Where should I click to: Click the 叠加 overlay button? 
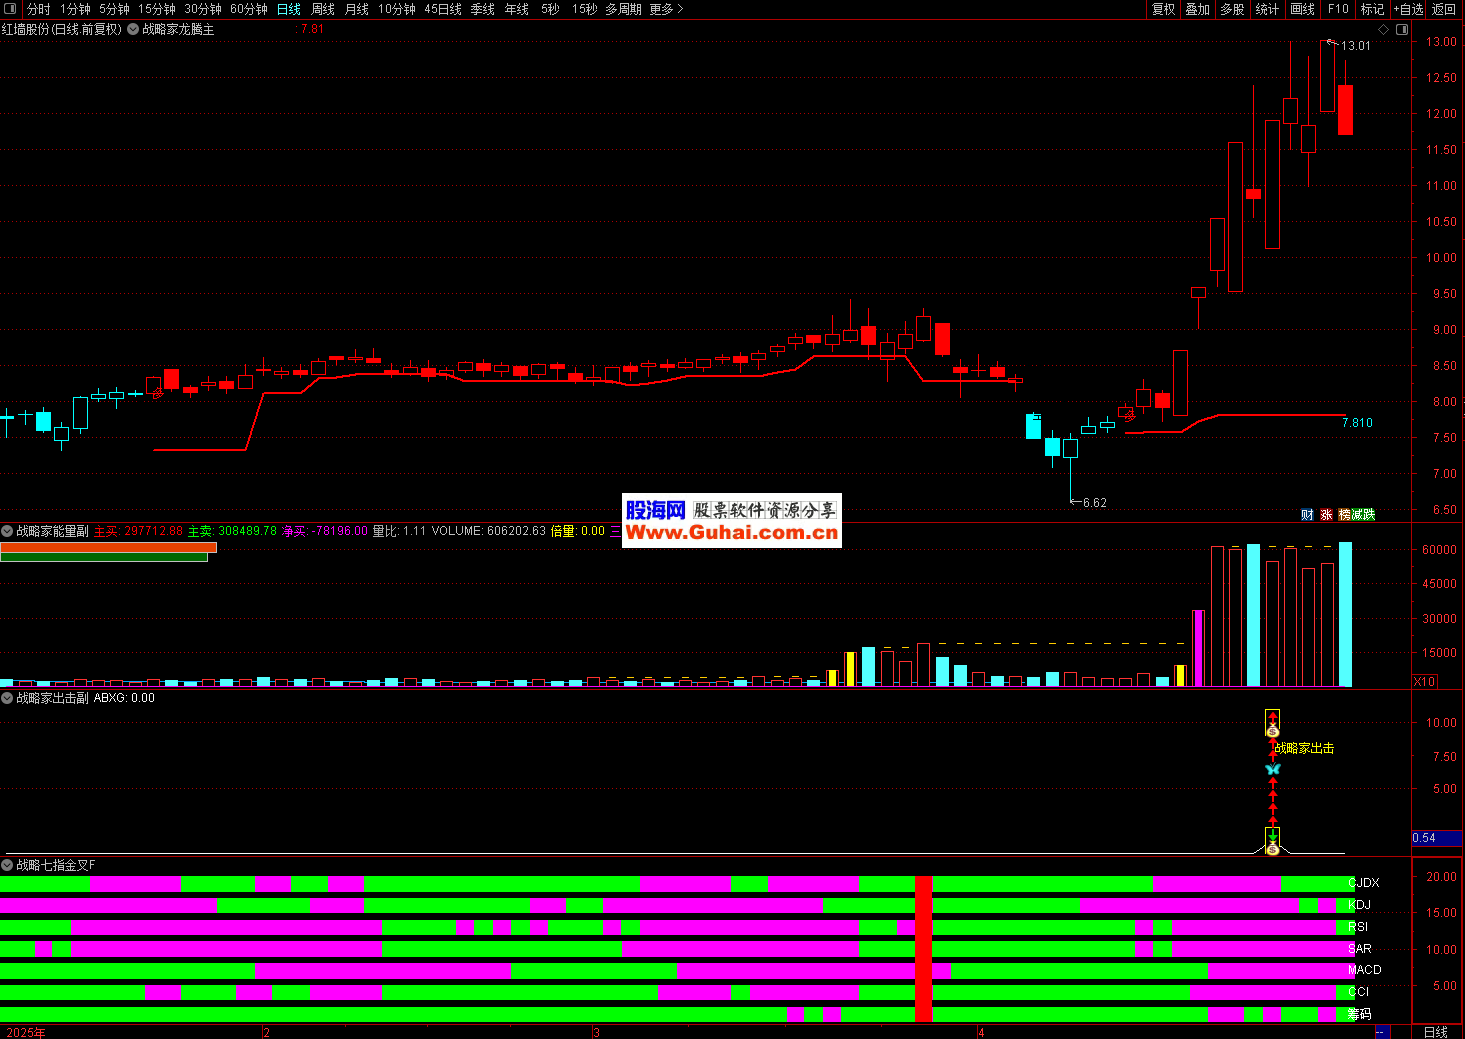point(1198,9)
